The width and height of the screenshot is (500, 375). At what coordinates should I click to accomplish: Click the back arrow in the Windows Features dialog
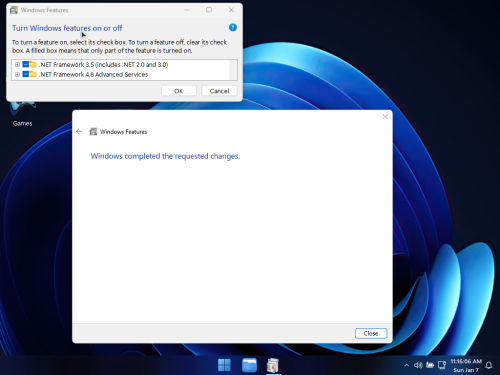[x=79, y=132]
